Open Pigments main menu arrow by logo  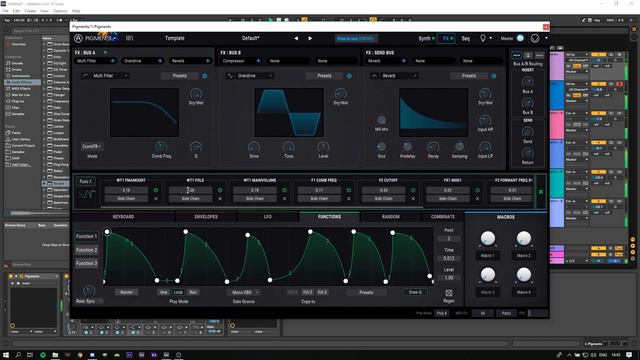click(116, 38)
